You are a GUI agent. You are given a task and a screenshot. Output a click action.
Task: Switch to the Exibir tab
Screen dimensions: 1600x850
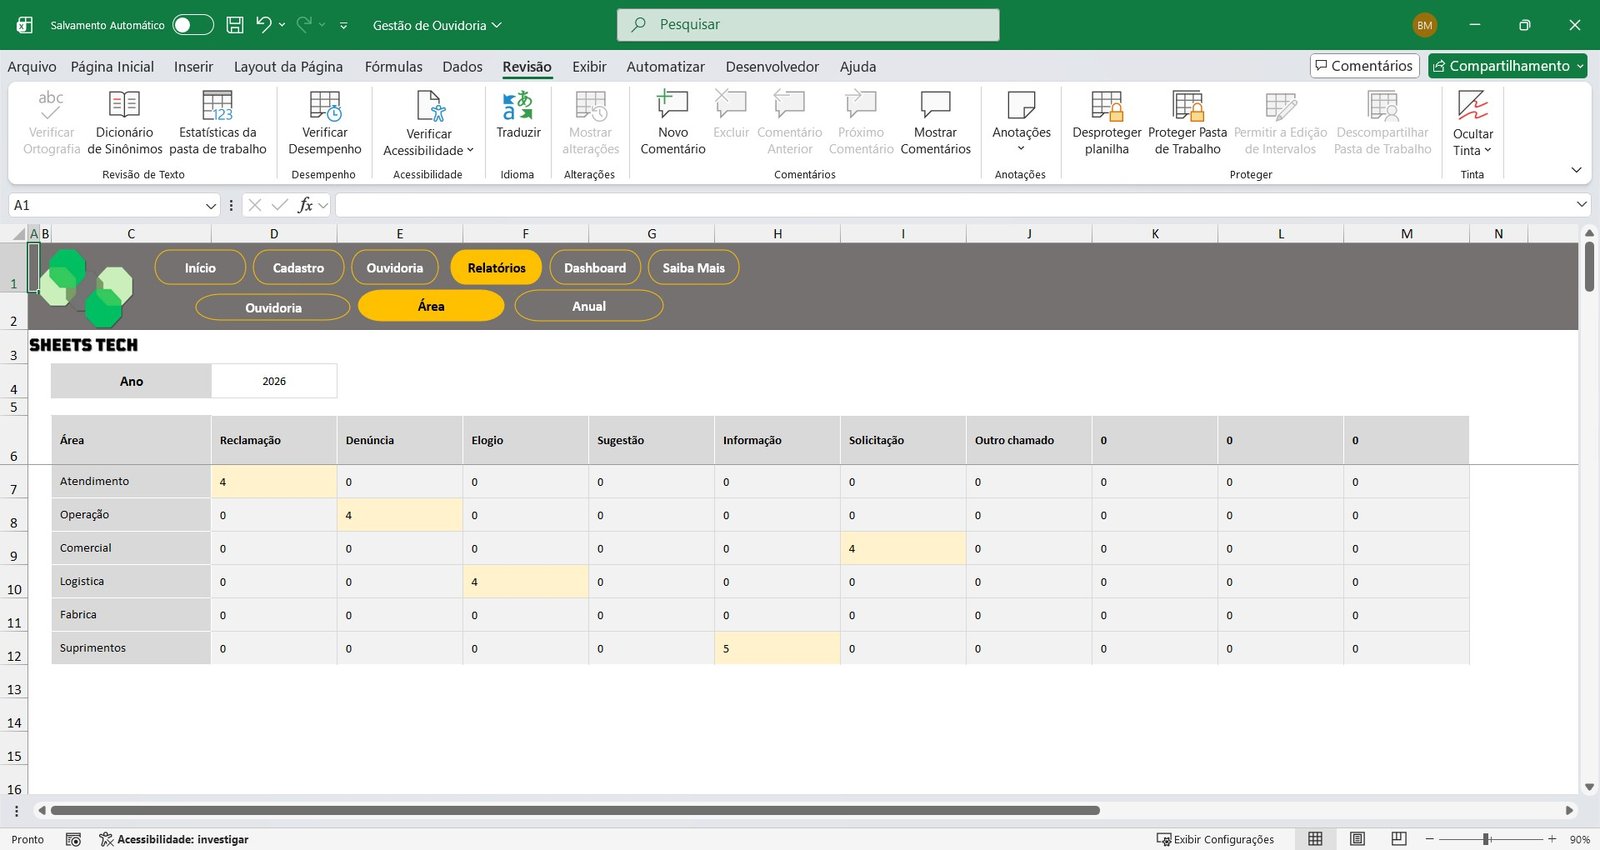point(589,67)
